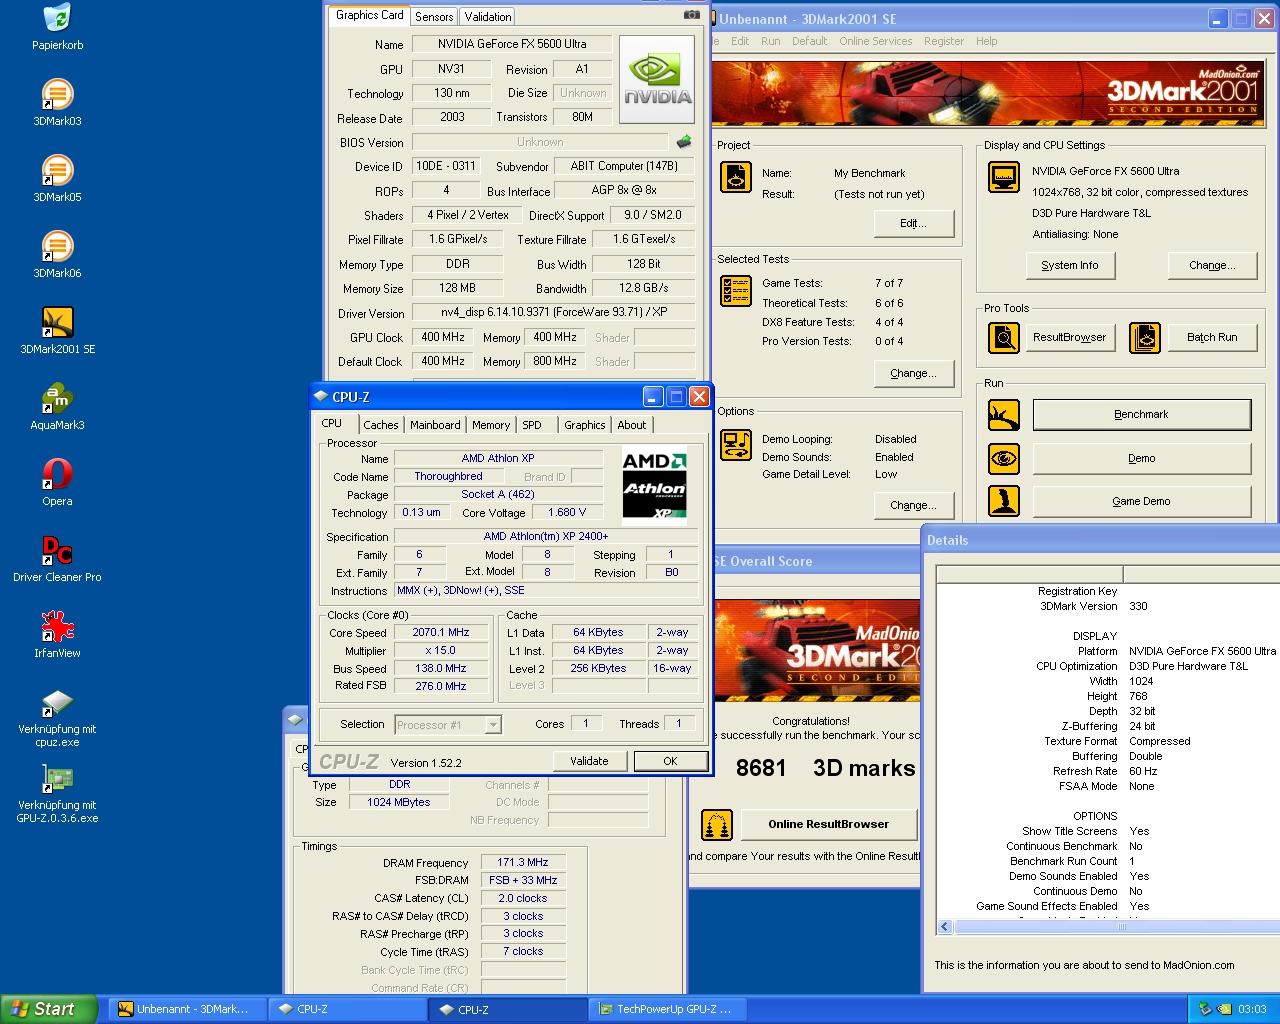Click Change... under Options
This screenshot has width=1280, height=1024.
[x=913, y=505]
